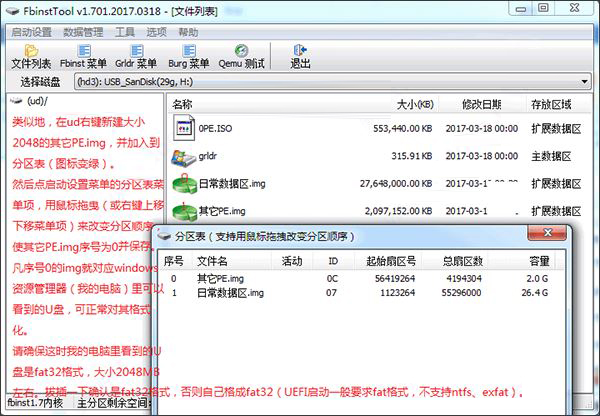
Task: Click the capacity value 26.4 G
Action: tap(535, 293)
